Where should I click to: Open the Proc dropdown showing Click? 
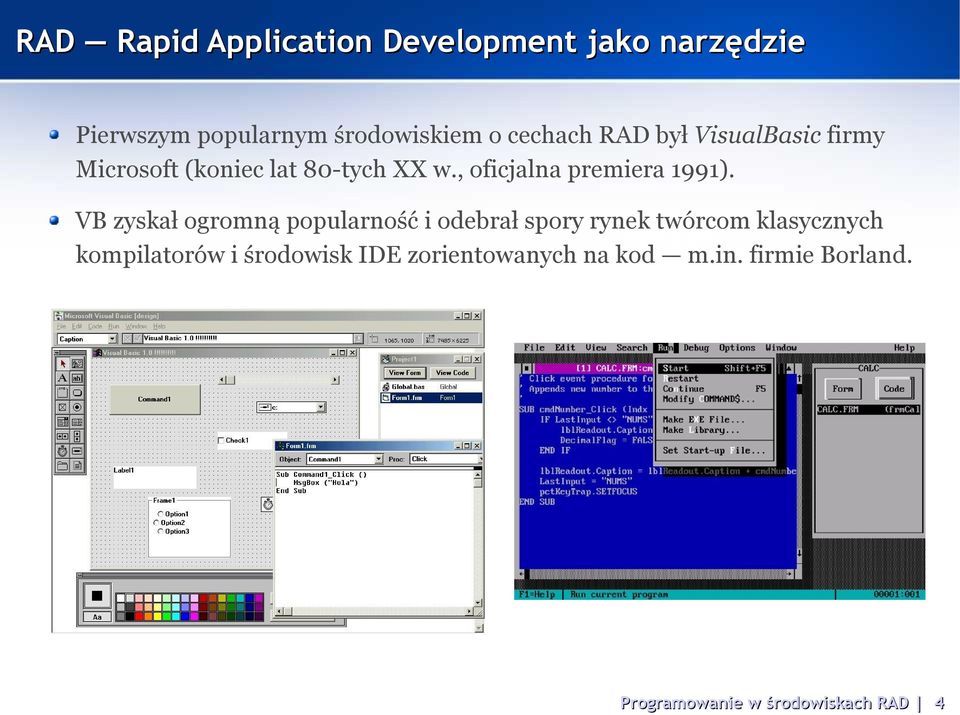(x=481, y=459)
